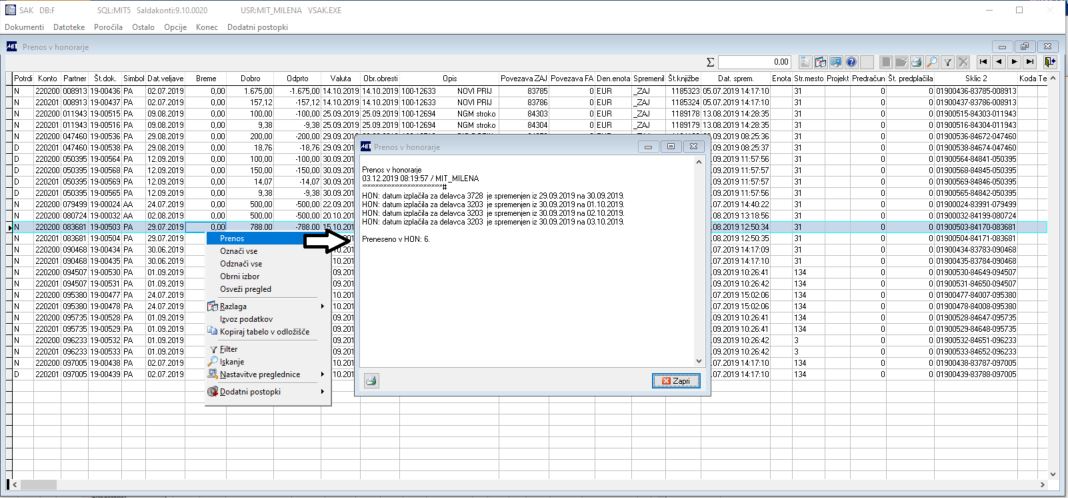
Task: Expand Dodatni postopki submenu in context menu
Action: click(x=268, y=392)
